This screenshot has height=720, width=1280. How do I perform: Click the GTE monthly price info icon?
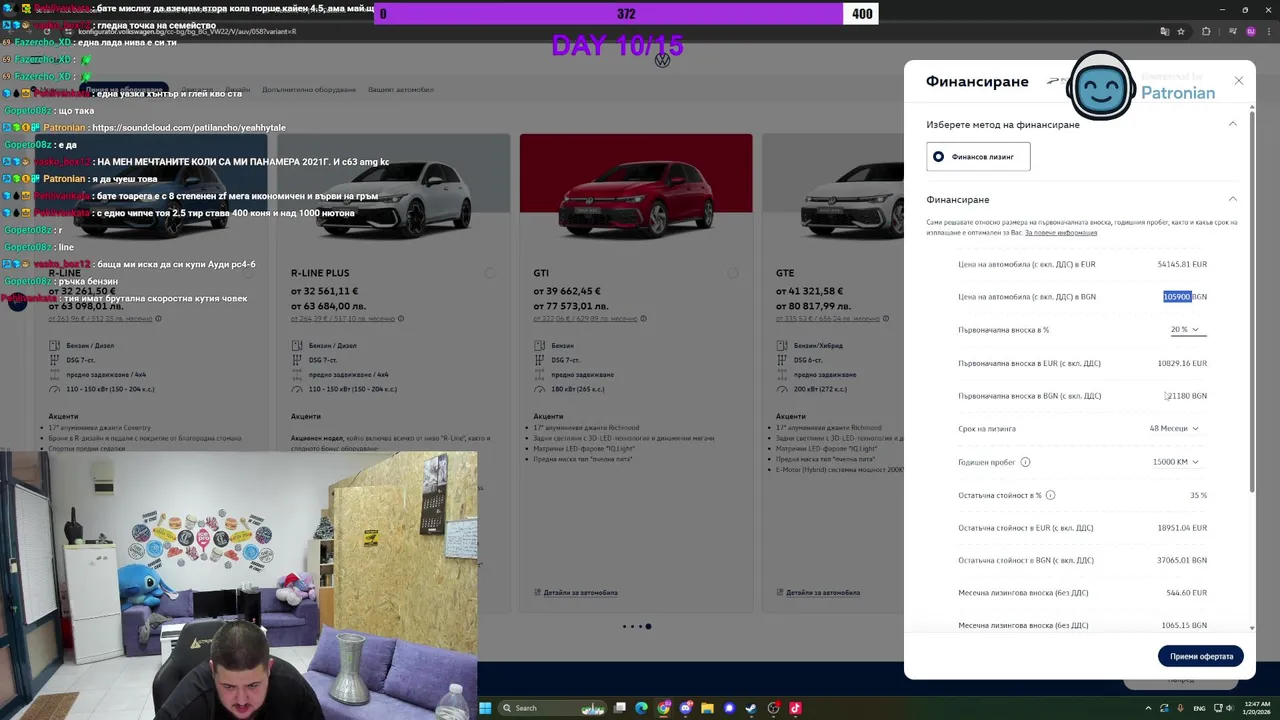(x=886, y=319)
